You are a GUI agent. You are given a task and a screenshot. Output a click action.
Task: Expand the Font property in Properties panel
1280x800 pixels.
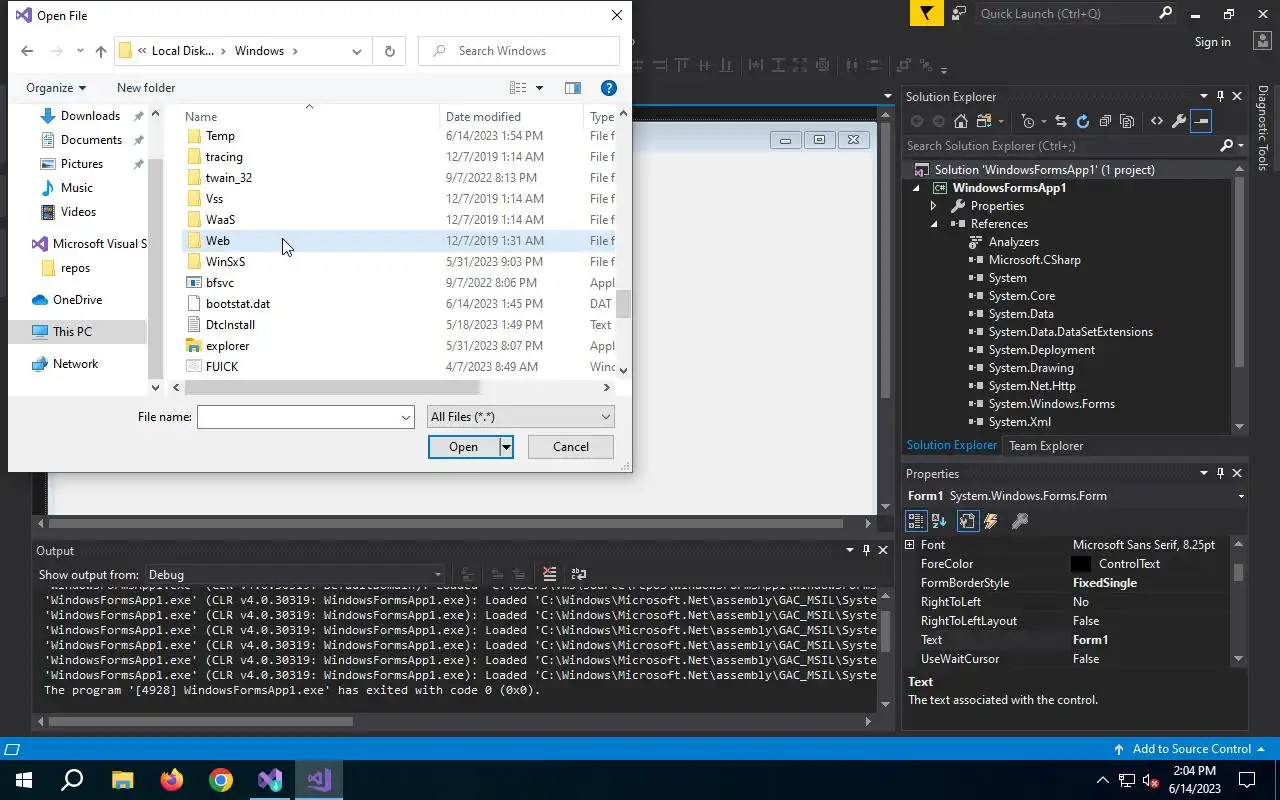pyautogui.click(x=910, y=545)
